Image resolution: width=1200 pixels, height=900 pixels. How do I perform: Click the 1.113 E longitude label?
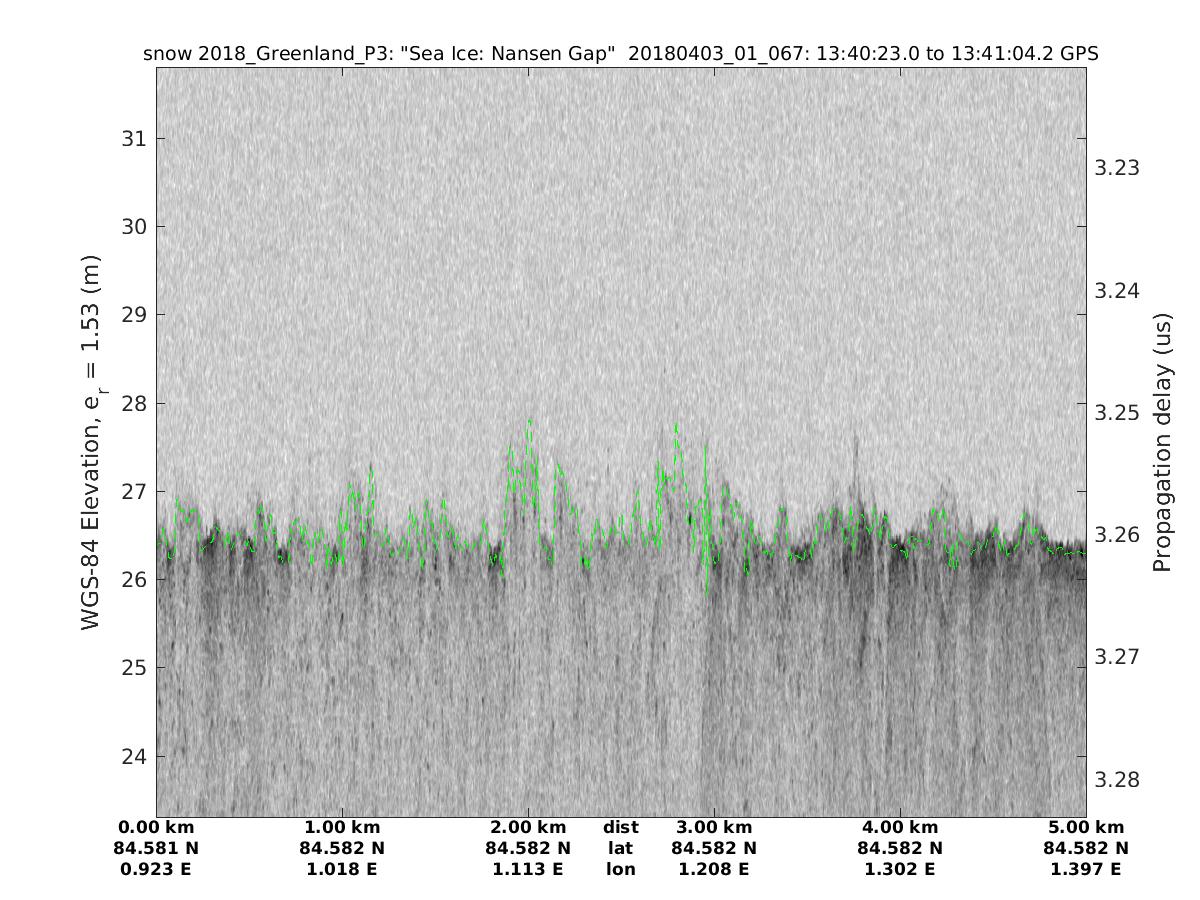pos(528,869)
